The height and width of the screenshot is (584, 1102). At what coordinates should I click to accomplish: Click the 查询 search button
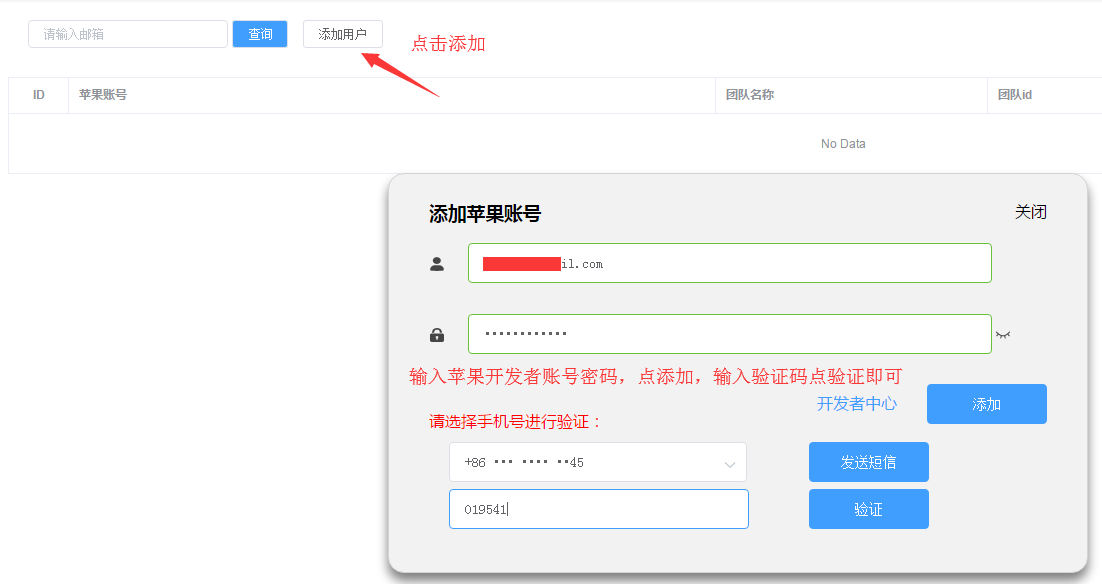260,34
